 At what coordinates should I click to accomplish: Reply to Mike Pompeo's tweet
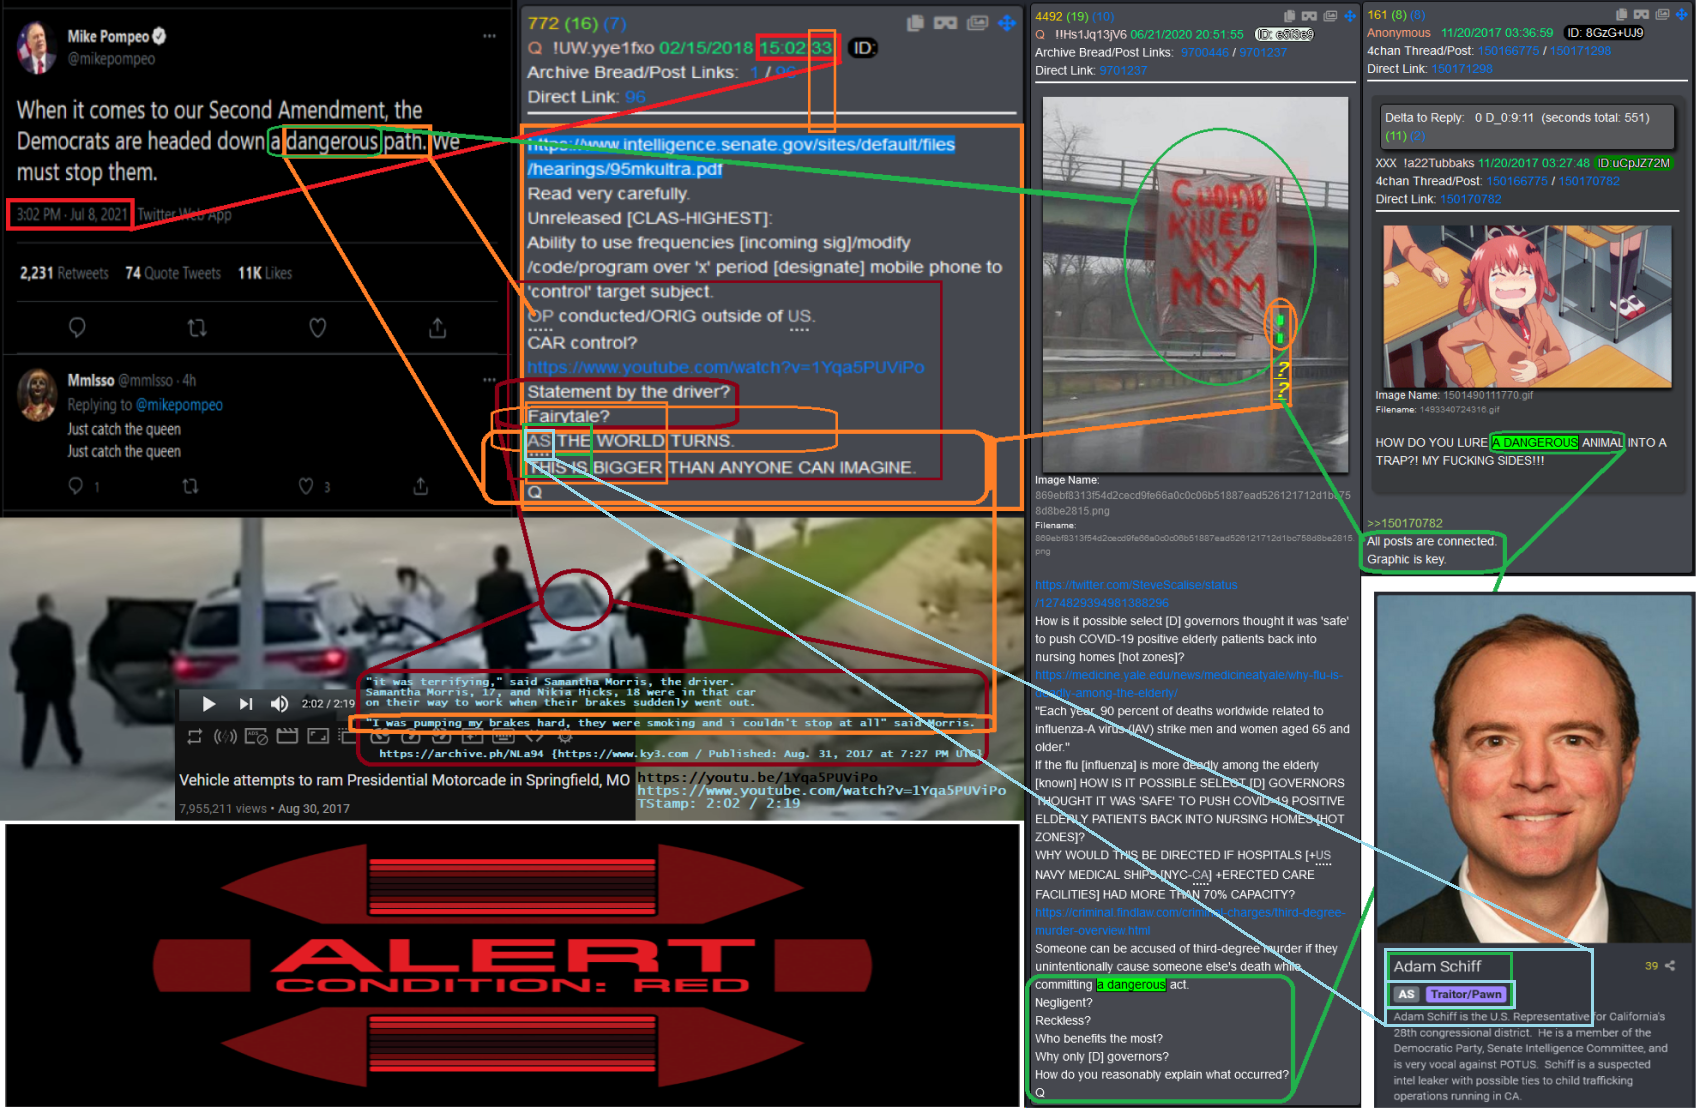point(77,328)
